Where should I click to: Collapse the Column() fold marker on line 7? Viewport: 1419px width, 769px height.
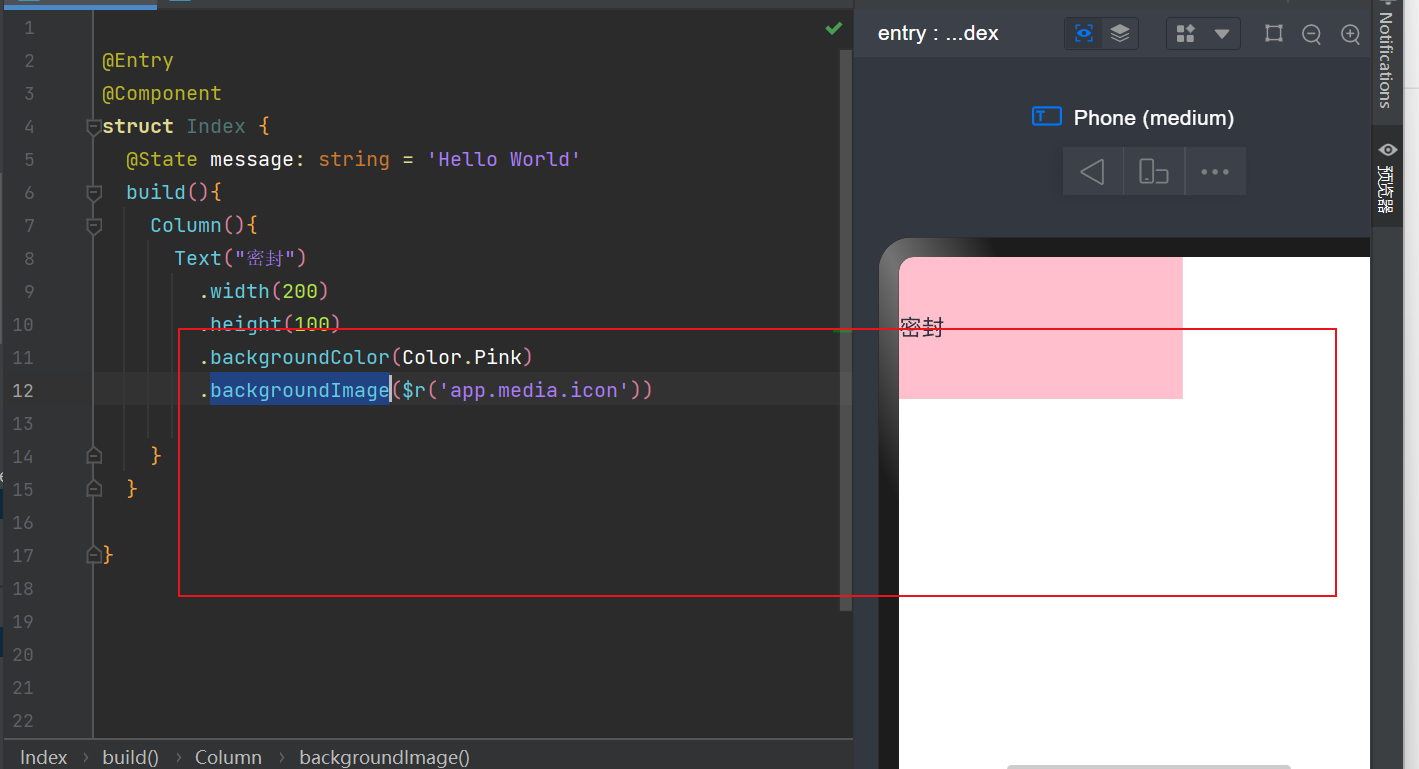(x=94, y=226)
